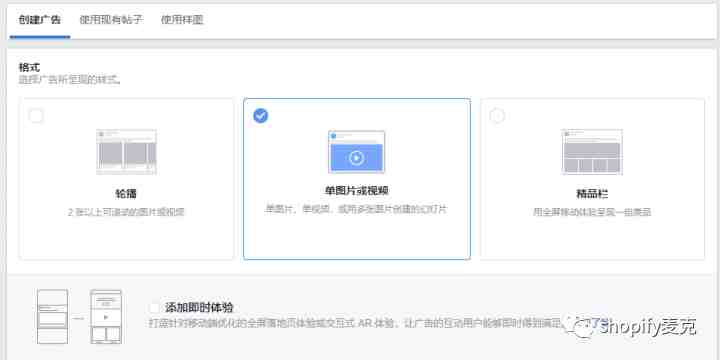Click the collection grid illustration icon
Screen dimensions: 720x360
coord(592,152)
